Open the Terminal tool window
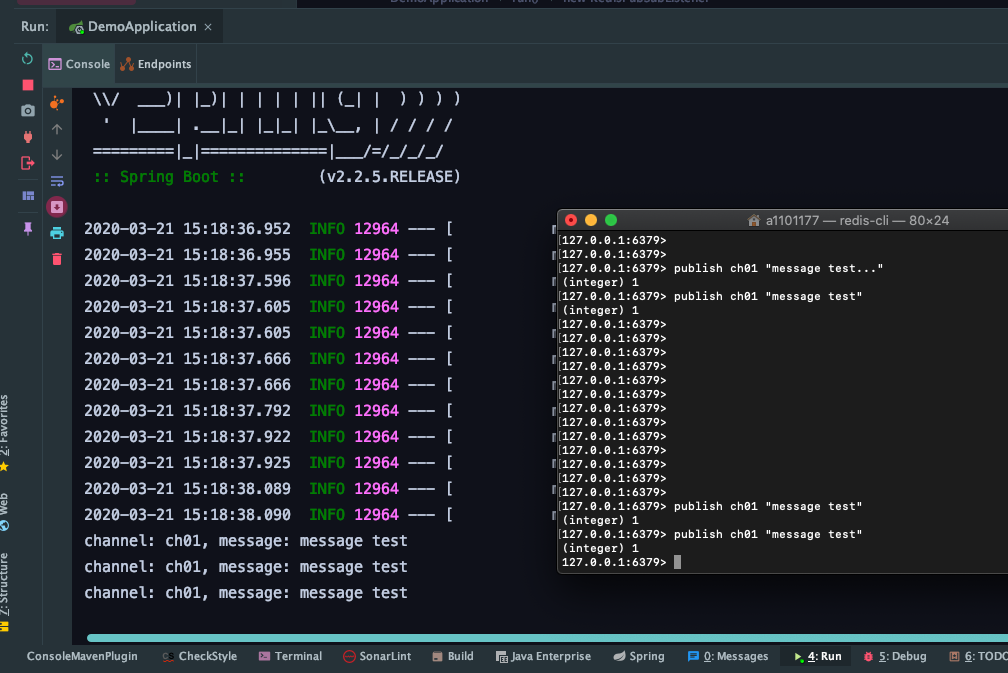Screen dimensions: 1008x673 coord(290,656)
